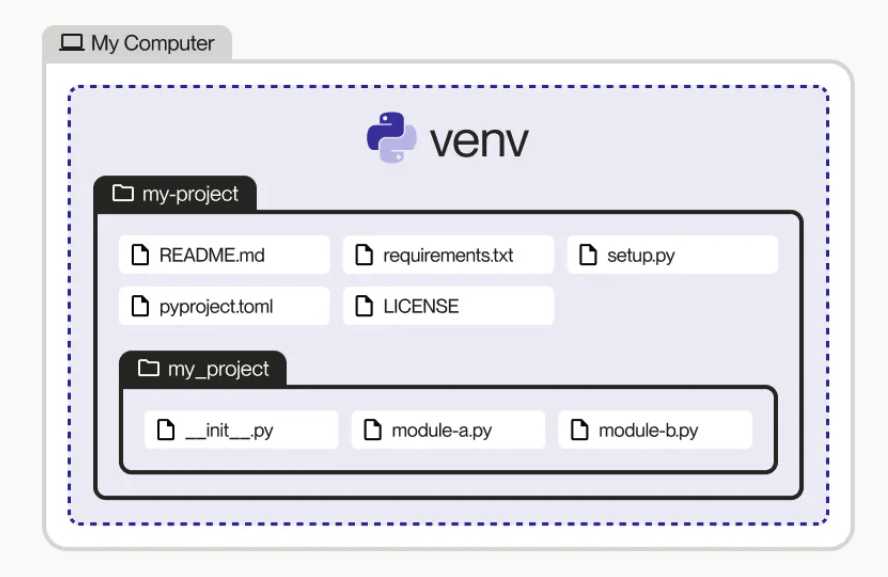Open the requirements.txt file name

coord(448,255)
